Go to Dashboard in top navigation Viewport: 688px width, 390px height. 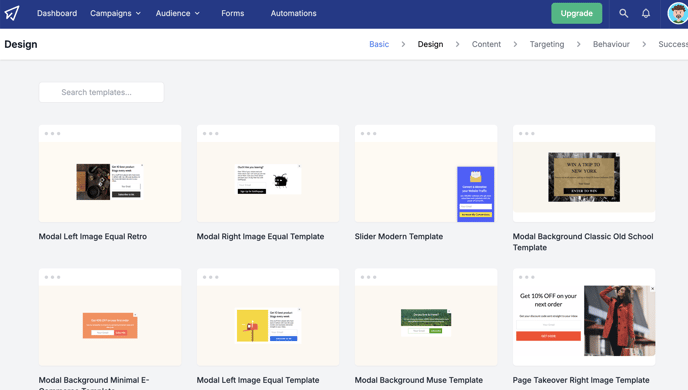(x=57, y=13)
